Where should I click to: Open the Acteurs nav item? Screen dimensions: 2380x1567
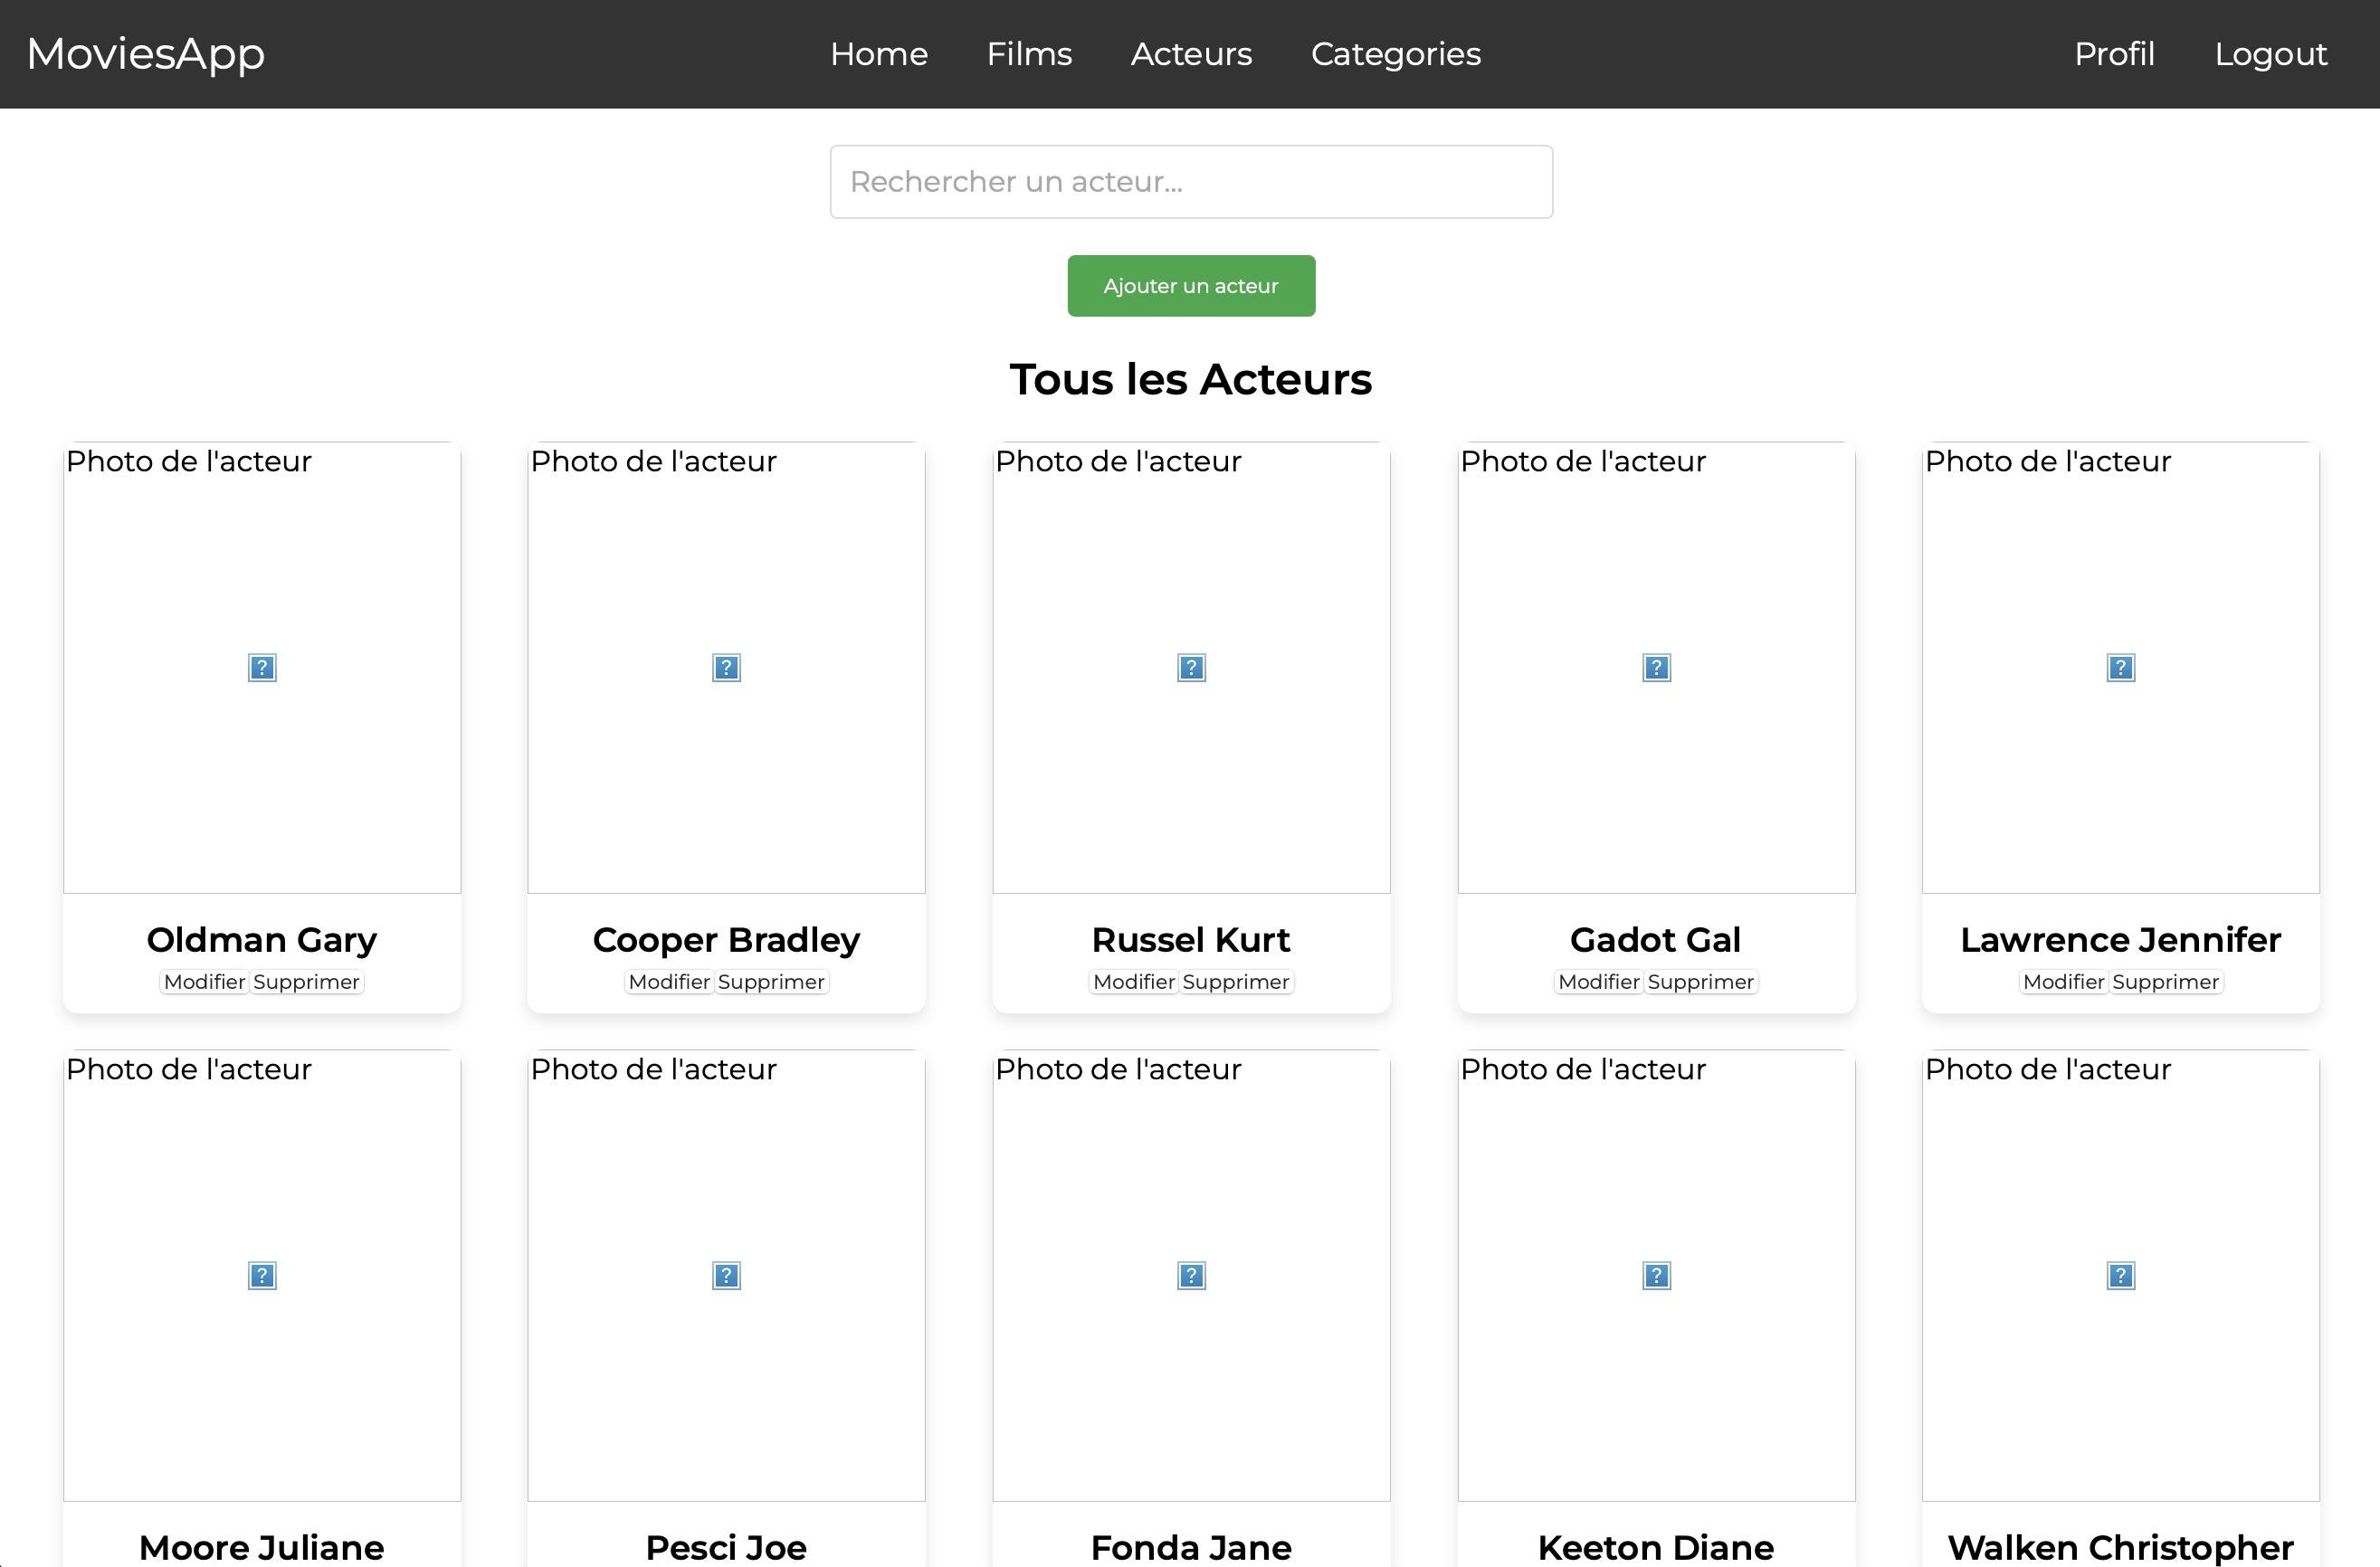tap(1191, 54)
